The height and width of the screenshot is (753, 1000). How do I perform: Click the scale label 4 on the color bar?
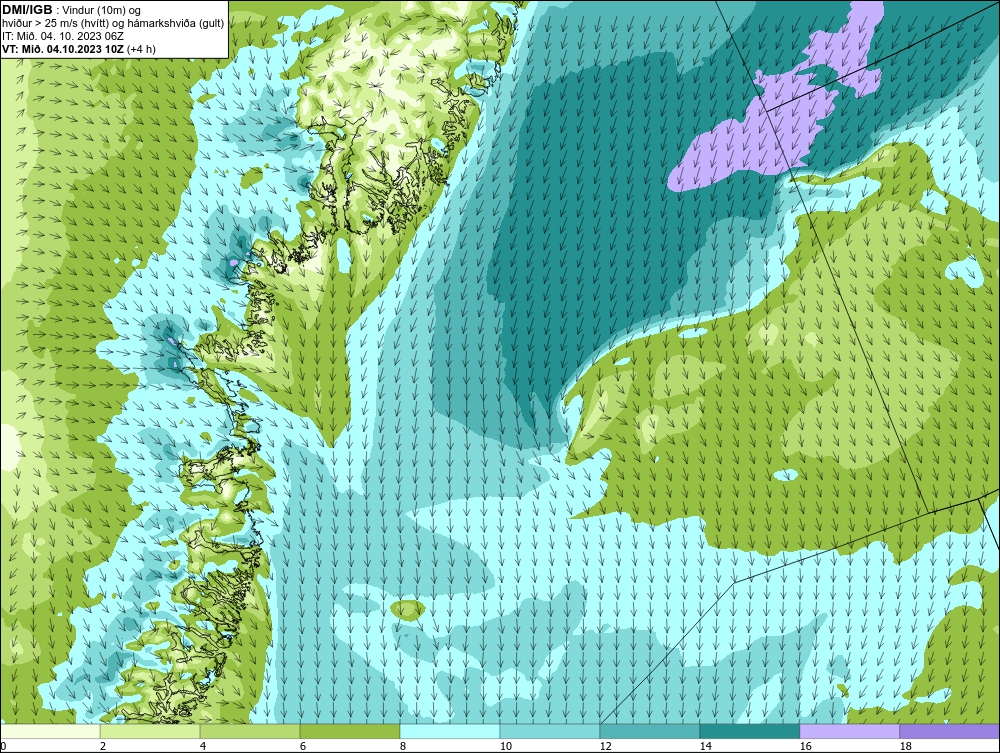203,746
